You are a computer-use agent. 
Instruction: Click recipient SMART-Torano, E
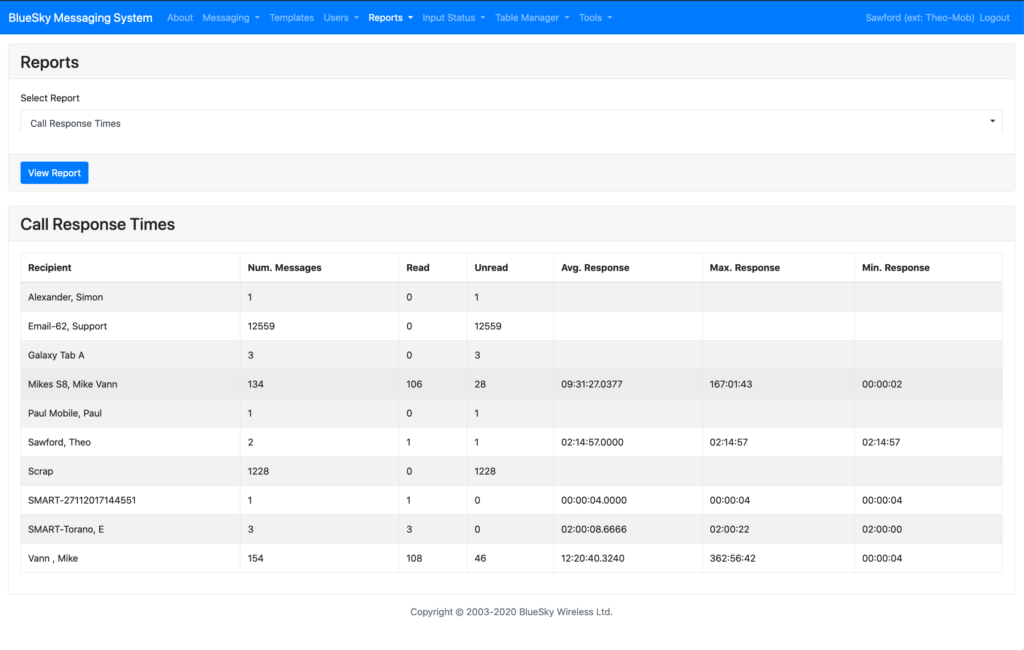66,529
